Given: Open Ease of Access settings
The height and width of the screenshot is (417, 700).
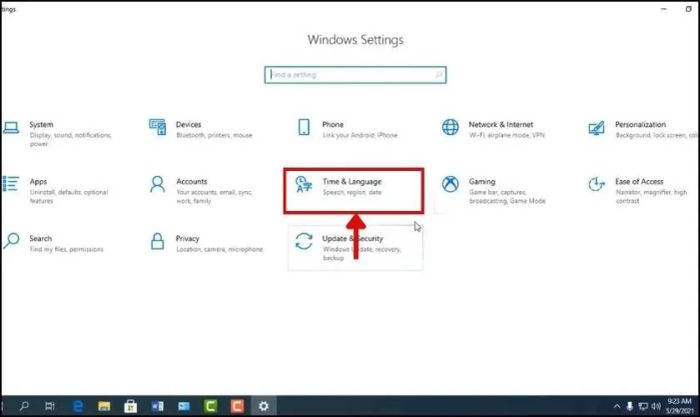Looking at the screenshot, I should pyautogui.click(x=638, y=191).
